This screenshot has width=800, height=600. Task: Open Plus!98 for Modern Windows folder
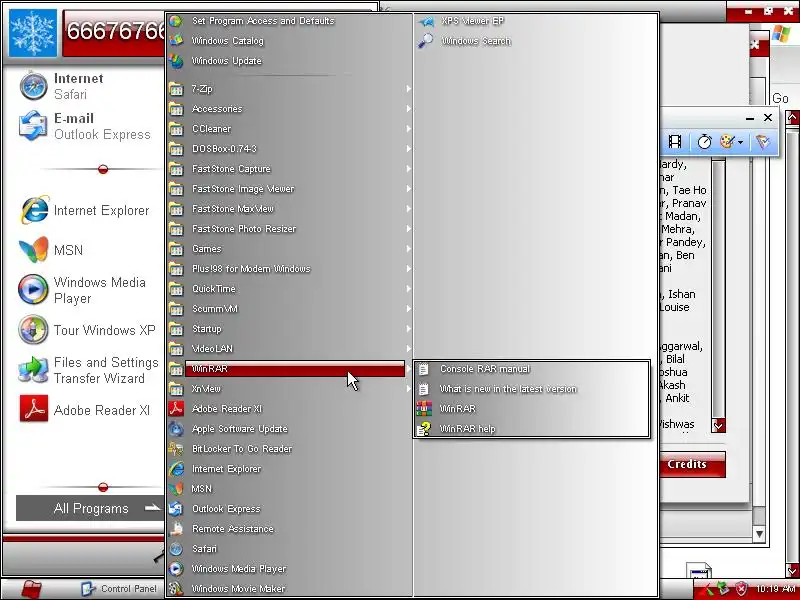[289, 268]
